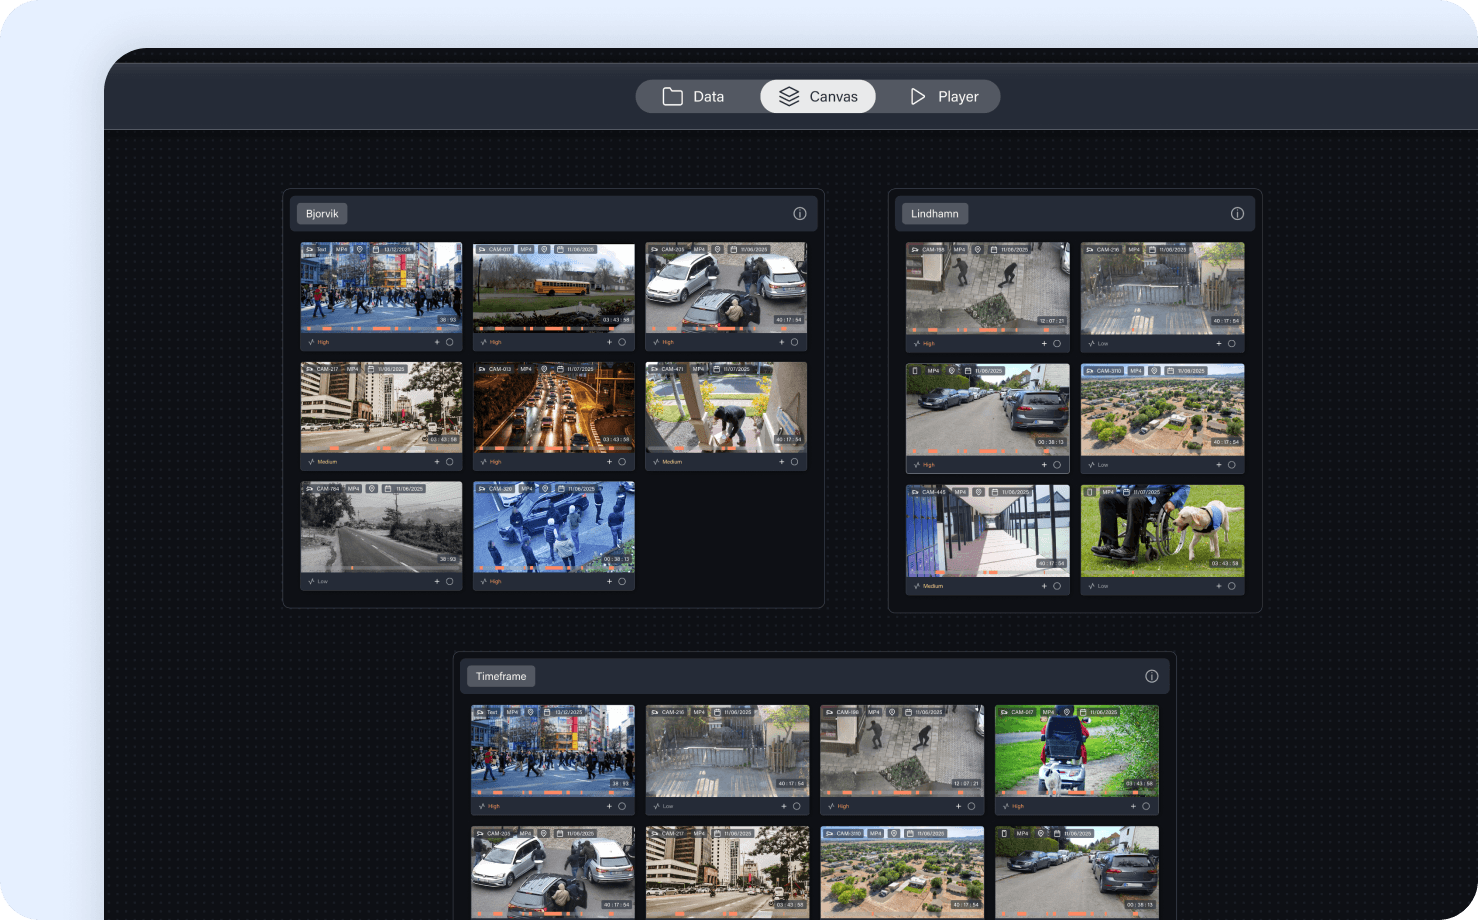Toggle select circle on CAM-445 corridor clip
1478x920 pixels.
1057,586
